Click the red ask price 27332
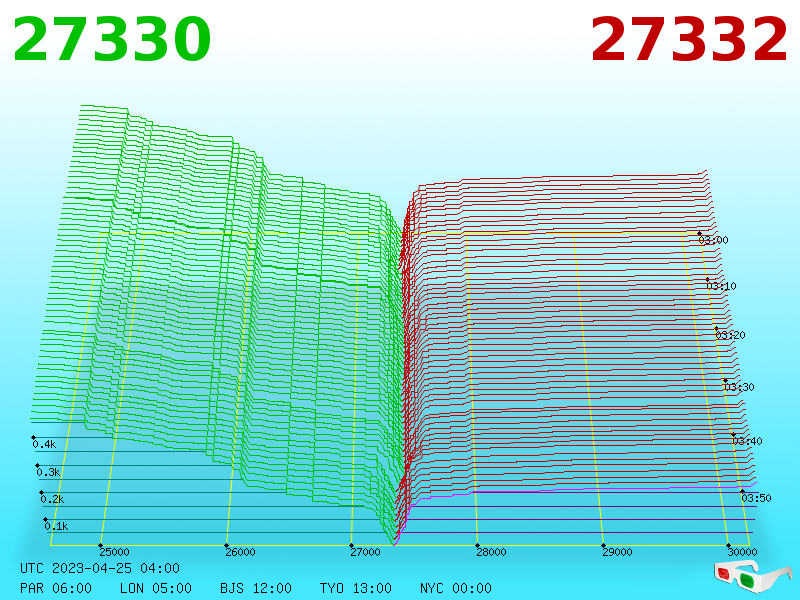The width and height of the screenshot is (800, 600). click(x=689, y=39)
